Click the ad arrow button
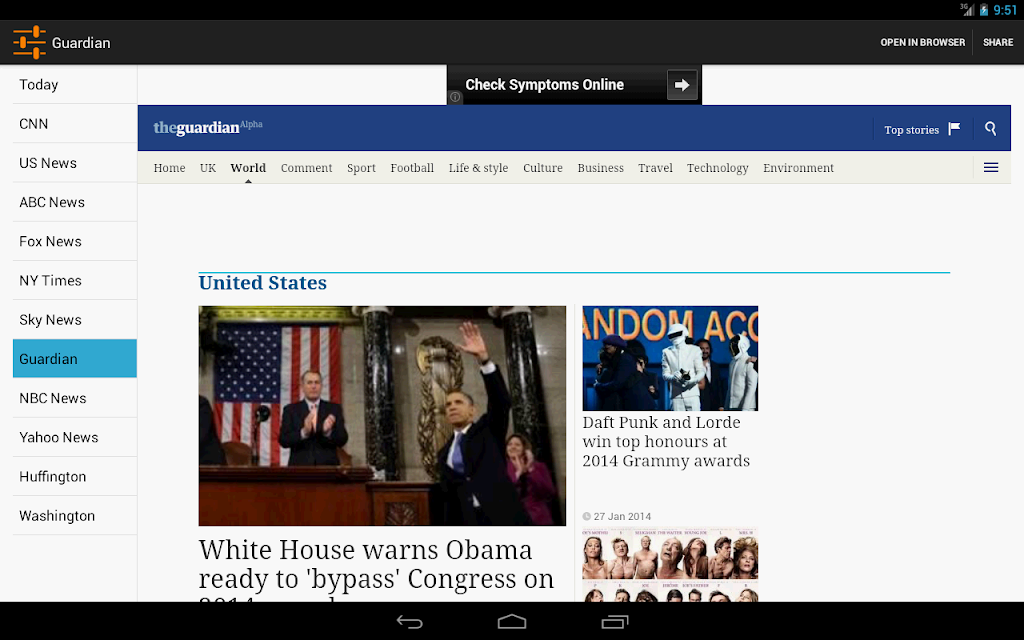Screen dimensions: 1024x640 pos(682,85)
